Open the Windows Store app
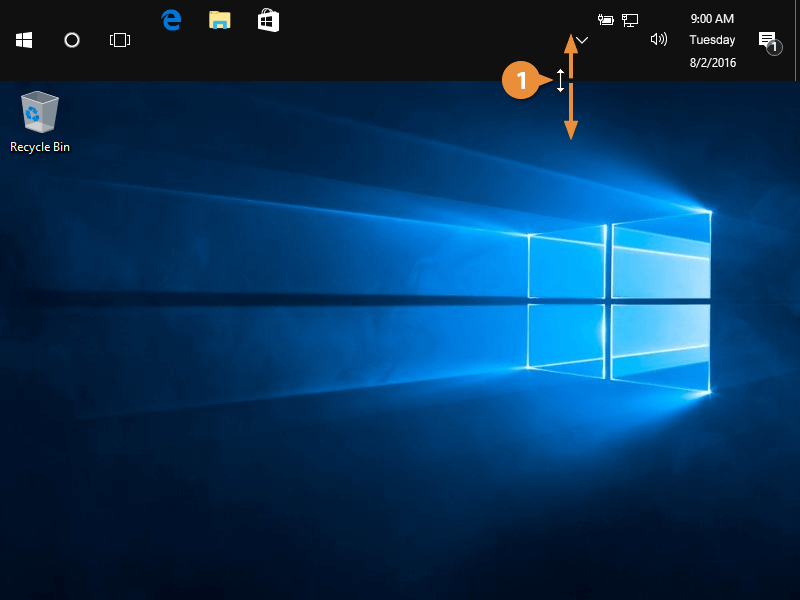This screenshot has height=600, width=800. [x=268, y=21]
